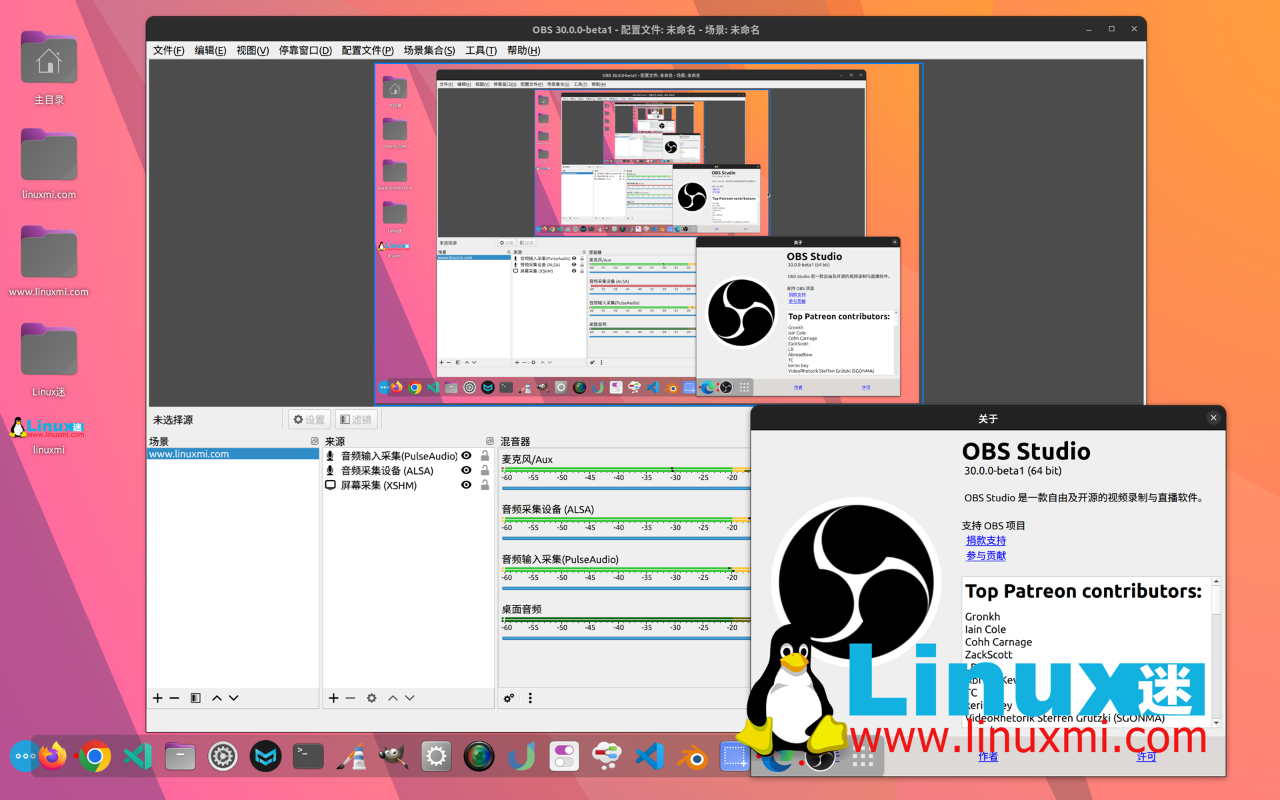Close the 关于 About dialog
1280x800 pixels.
tap(1214, 418)
